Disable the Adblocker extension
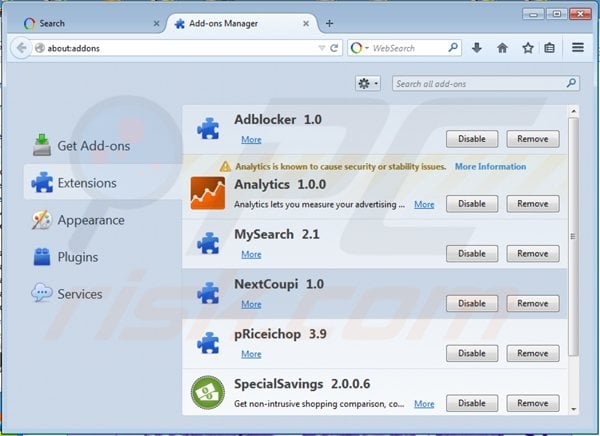This screenshot has height=436, width=600. click(x=472, y=139)
